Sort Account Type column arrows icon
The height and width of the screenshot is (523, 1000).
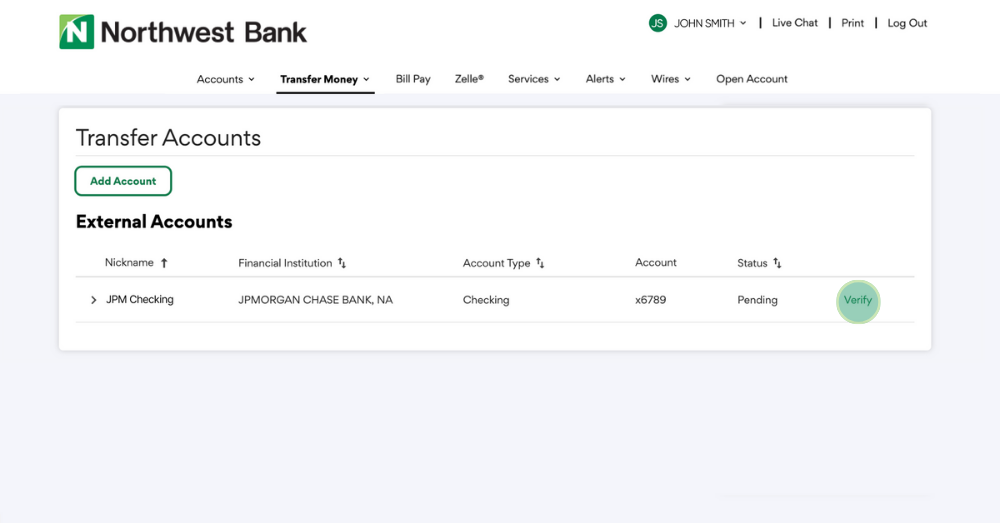(x=540, y=263)
